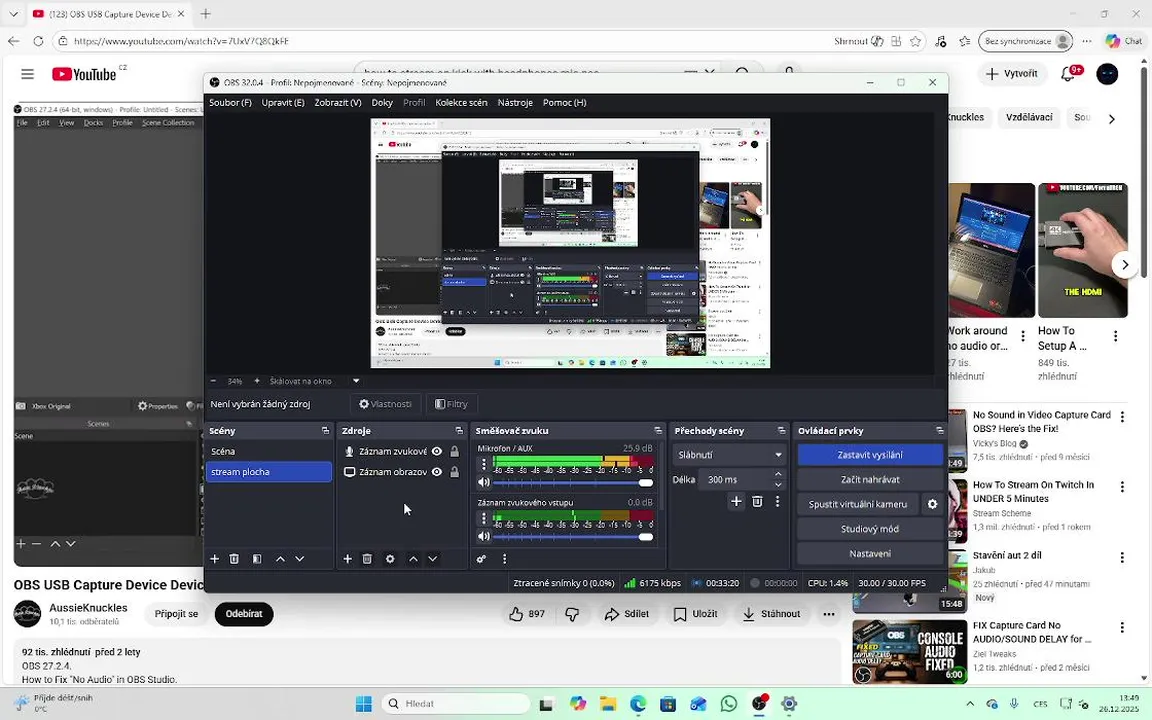The width and height of the screenshot is (1152, 720).
Task: Open Mikrofon / AUX channel options dots
Action: [483, 464]
